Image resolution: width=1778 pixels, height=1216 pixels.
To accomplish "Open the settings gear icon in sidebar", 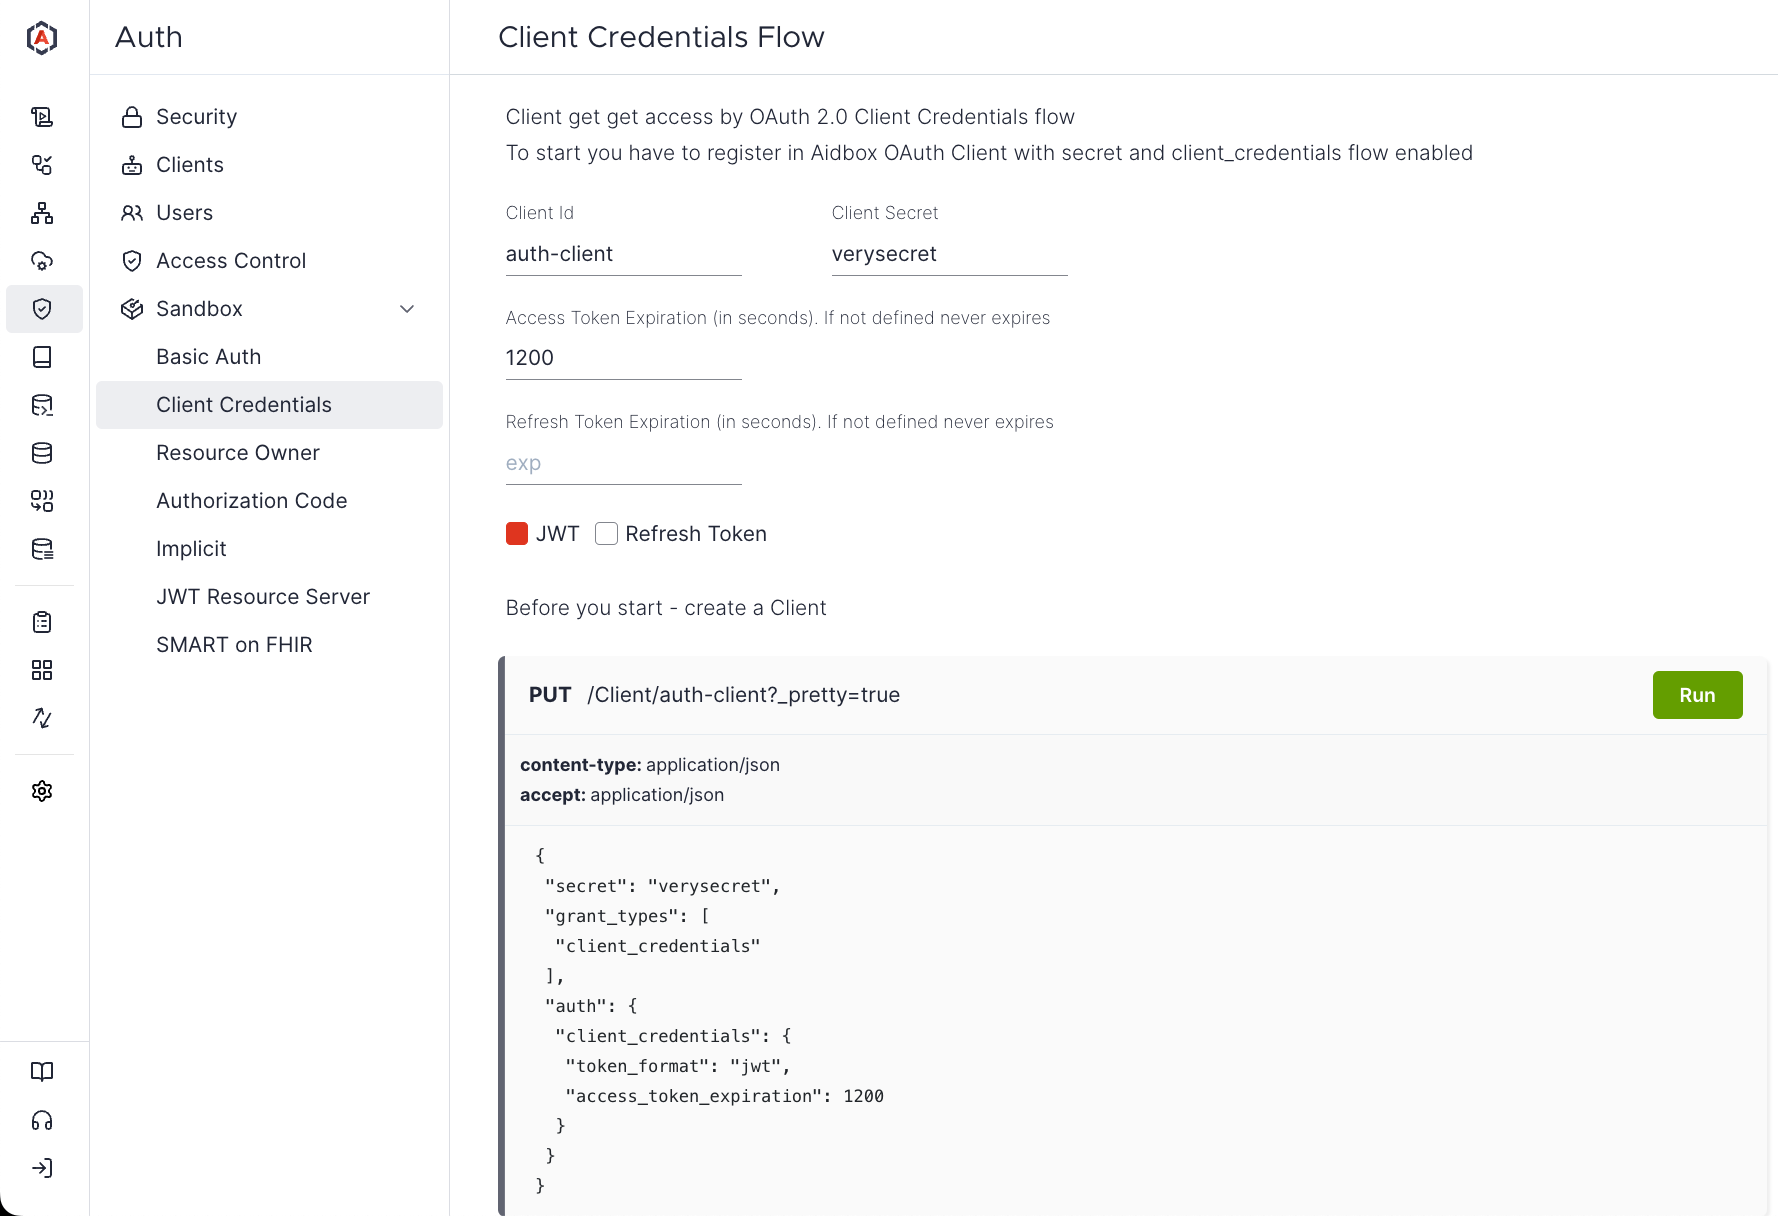I will tap(42, 791).
